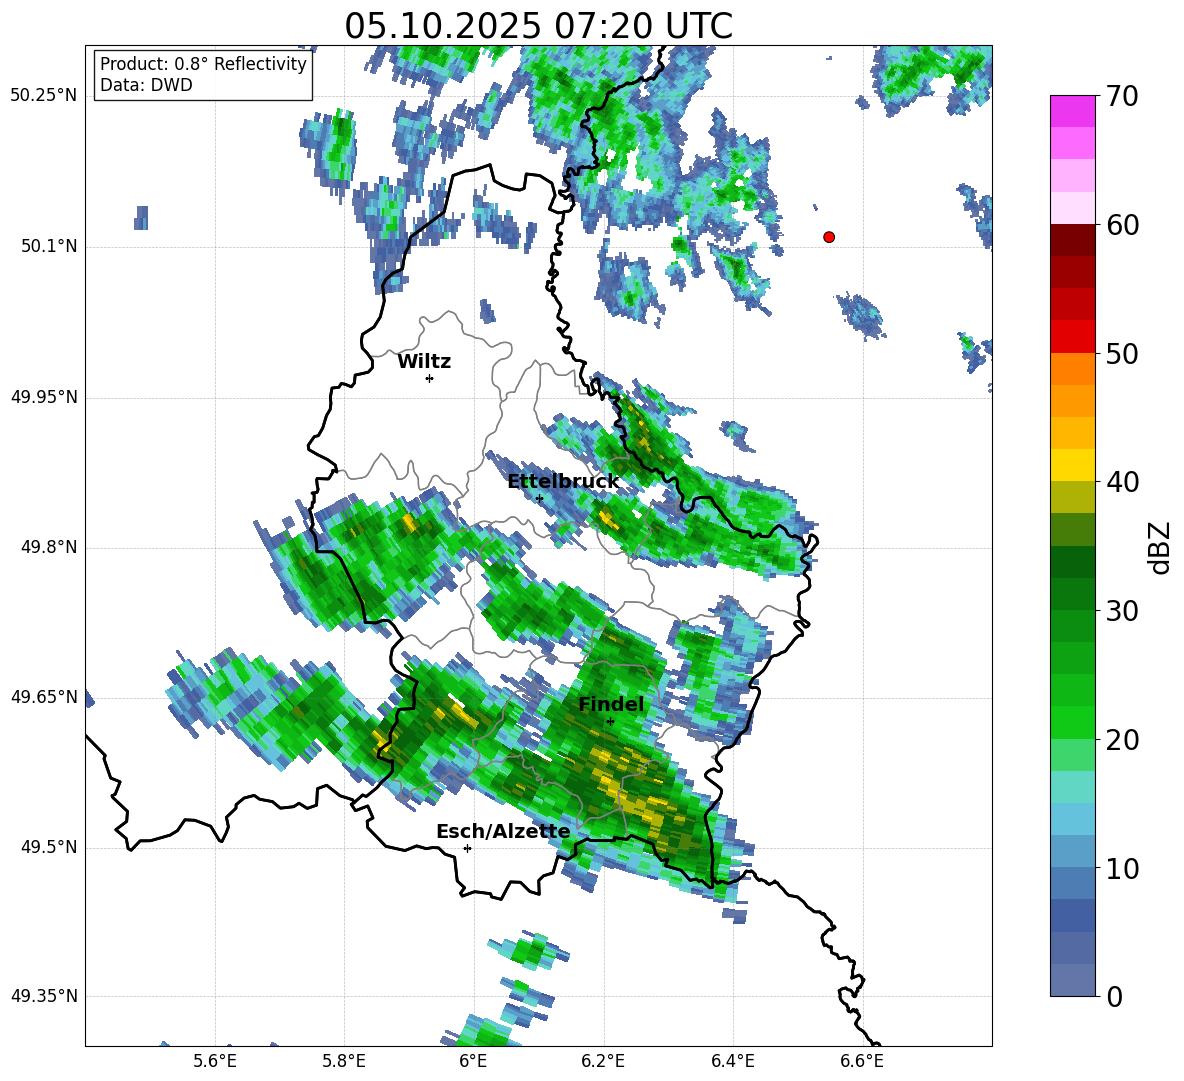Click the bright green colorbar band at 20
This screenshot has height=1081, width=1184.
1072,723
